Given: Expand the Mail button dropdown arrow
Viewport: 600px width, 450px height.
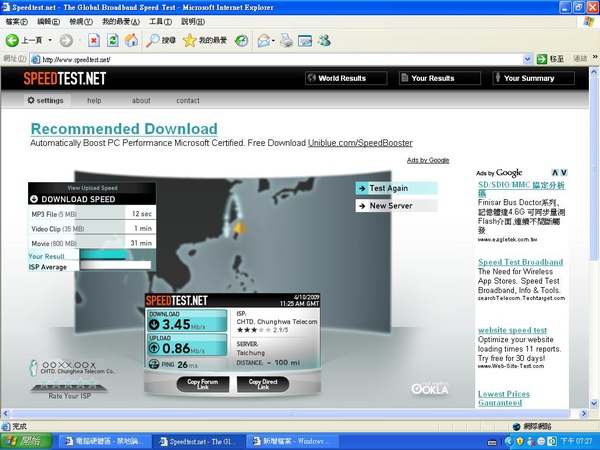Looking at the screenshot, I should 273,40.
